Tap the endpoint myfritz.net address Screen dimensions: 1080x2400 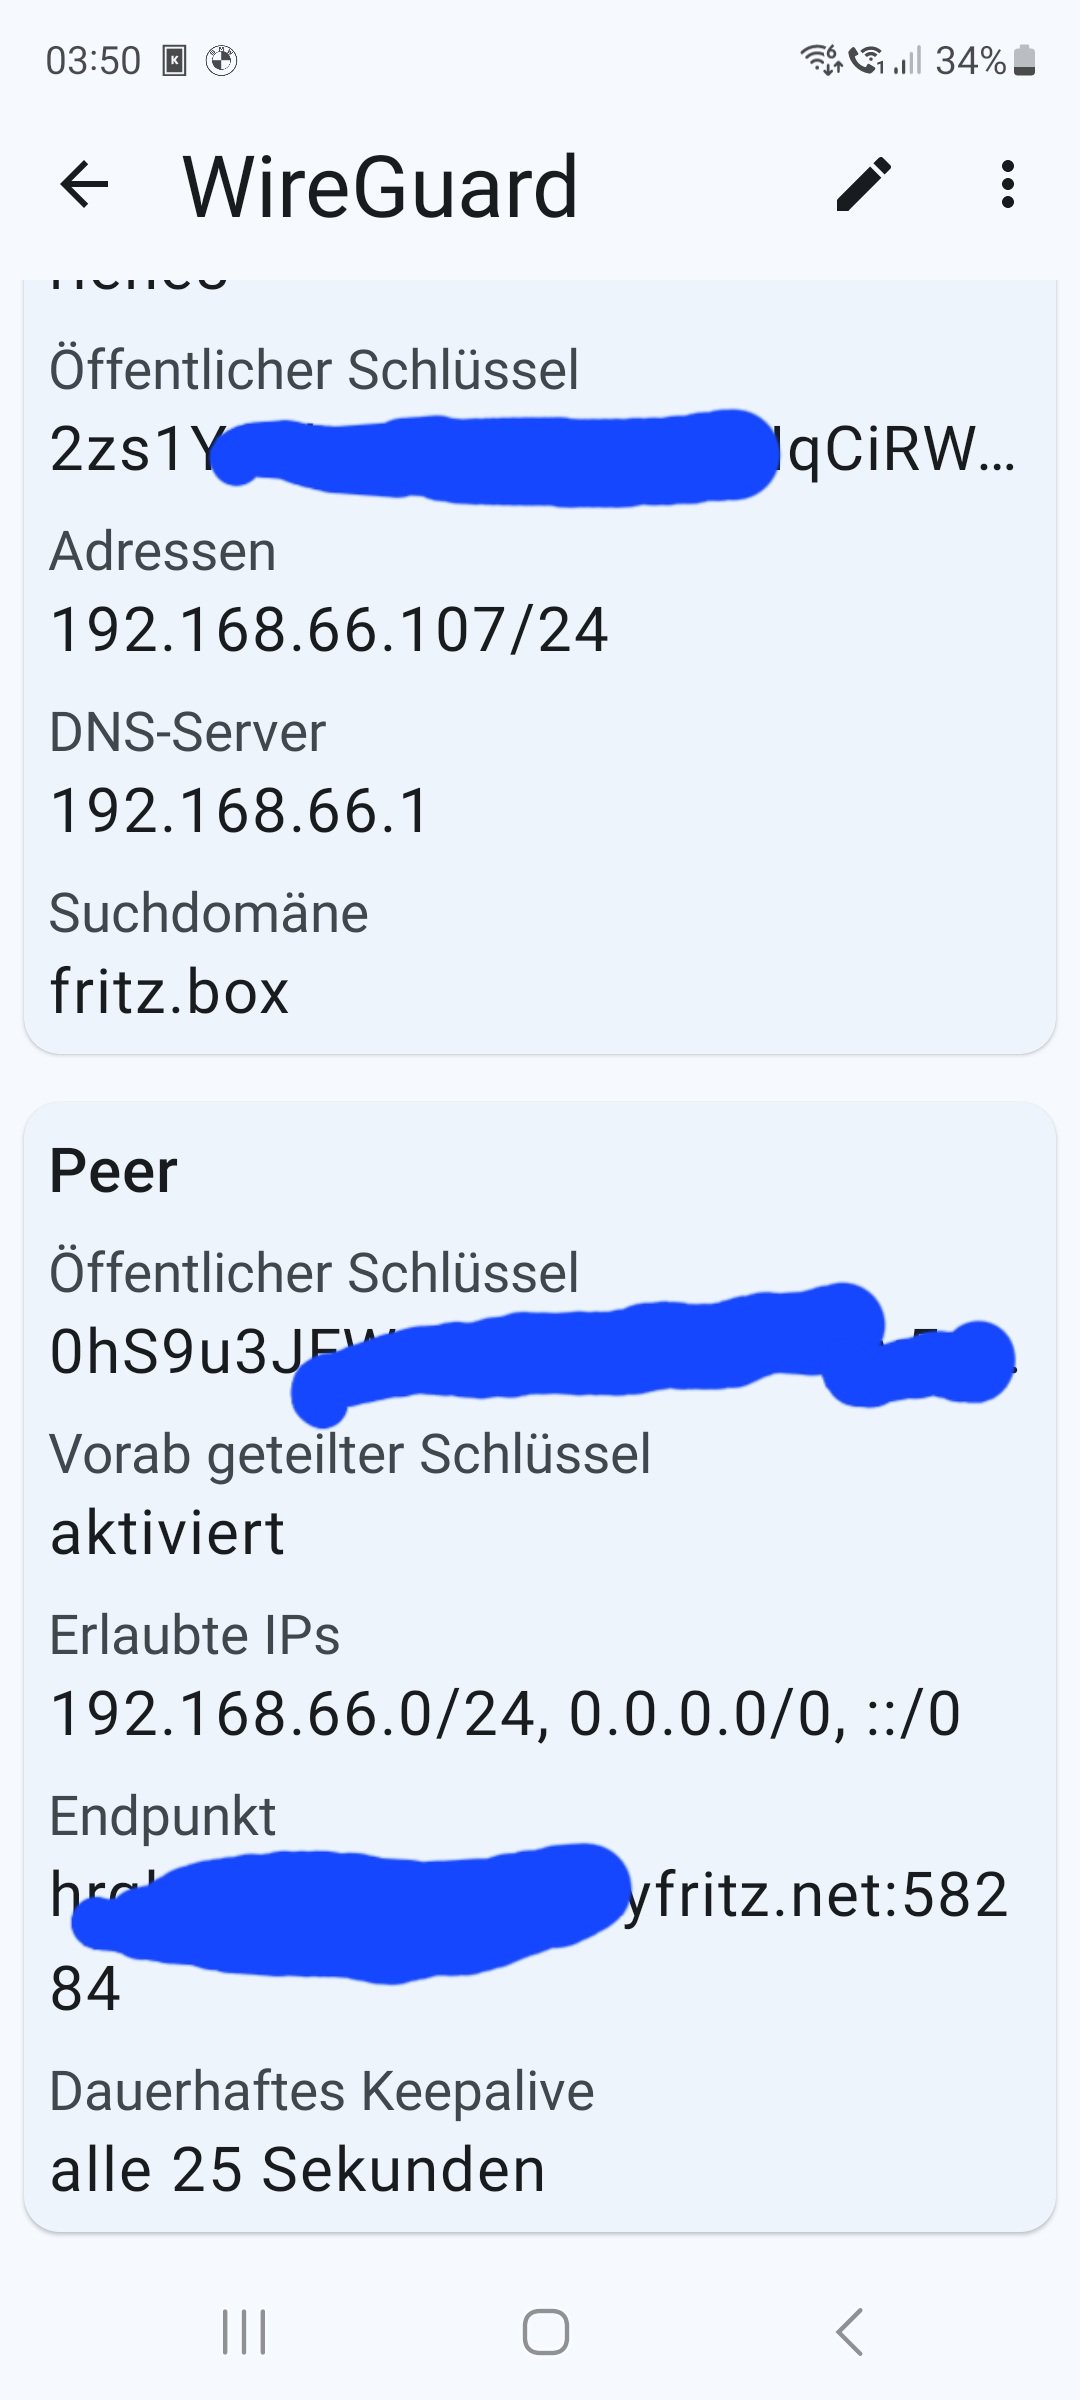(x=529, y=1942)
